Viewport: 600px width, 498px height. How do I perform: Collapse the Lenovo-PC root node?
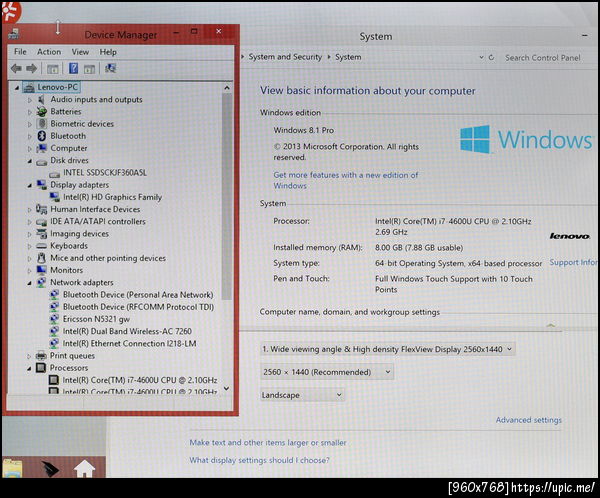click(17, 88)
